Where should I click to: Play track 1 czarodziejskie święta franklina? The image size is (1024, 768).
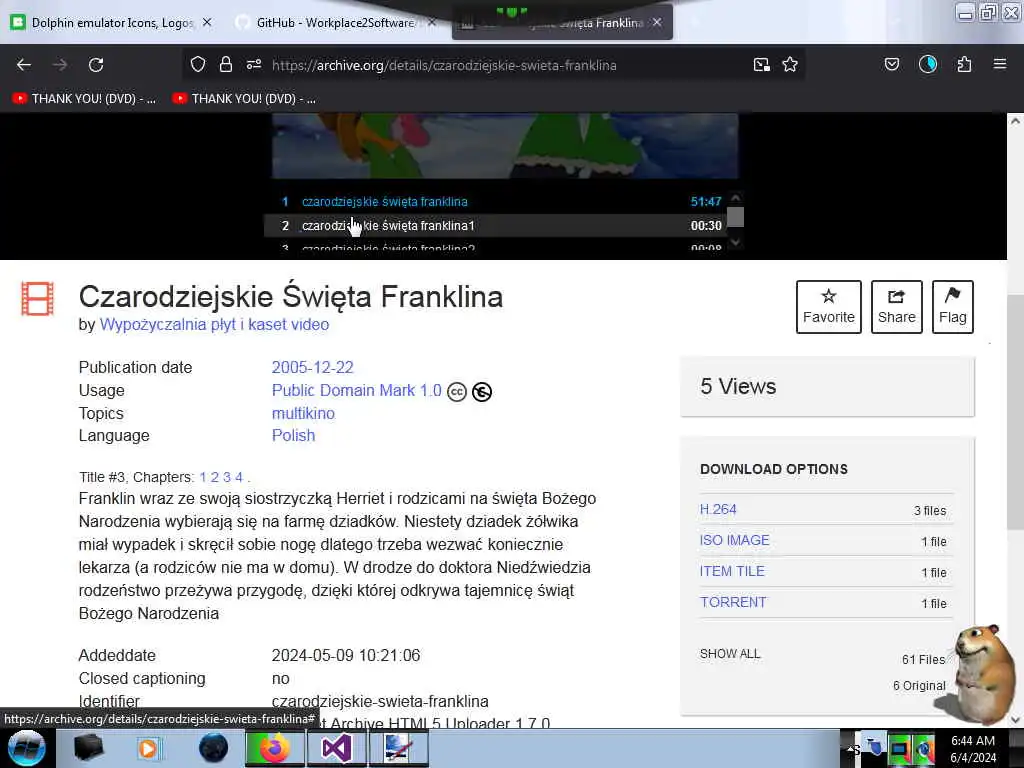pyautogui.click(x=503, y=201)
